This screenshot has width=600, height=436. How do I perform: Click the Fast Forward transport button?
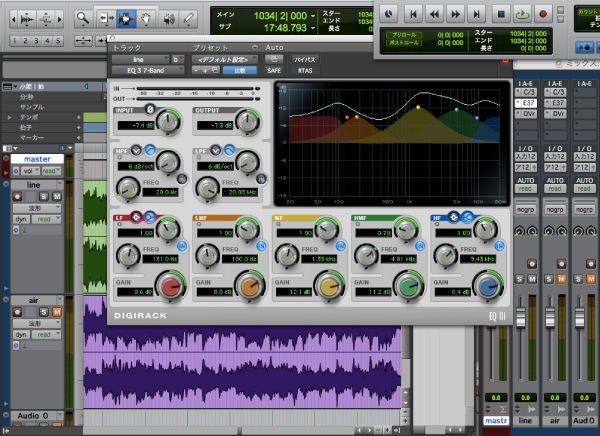coord(455,14)
